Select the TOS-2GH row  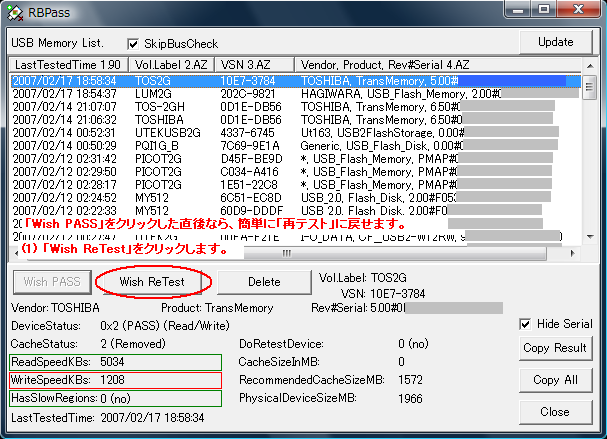tap(296, 107)
